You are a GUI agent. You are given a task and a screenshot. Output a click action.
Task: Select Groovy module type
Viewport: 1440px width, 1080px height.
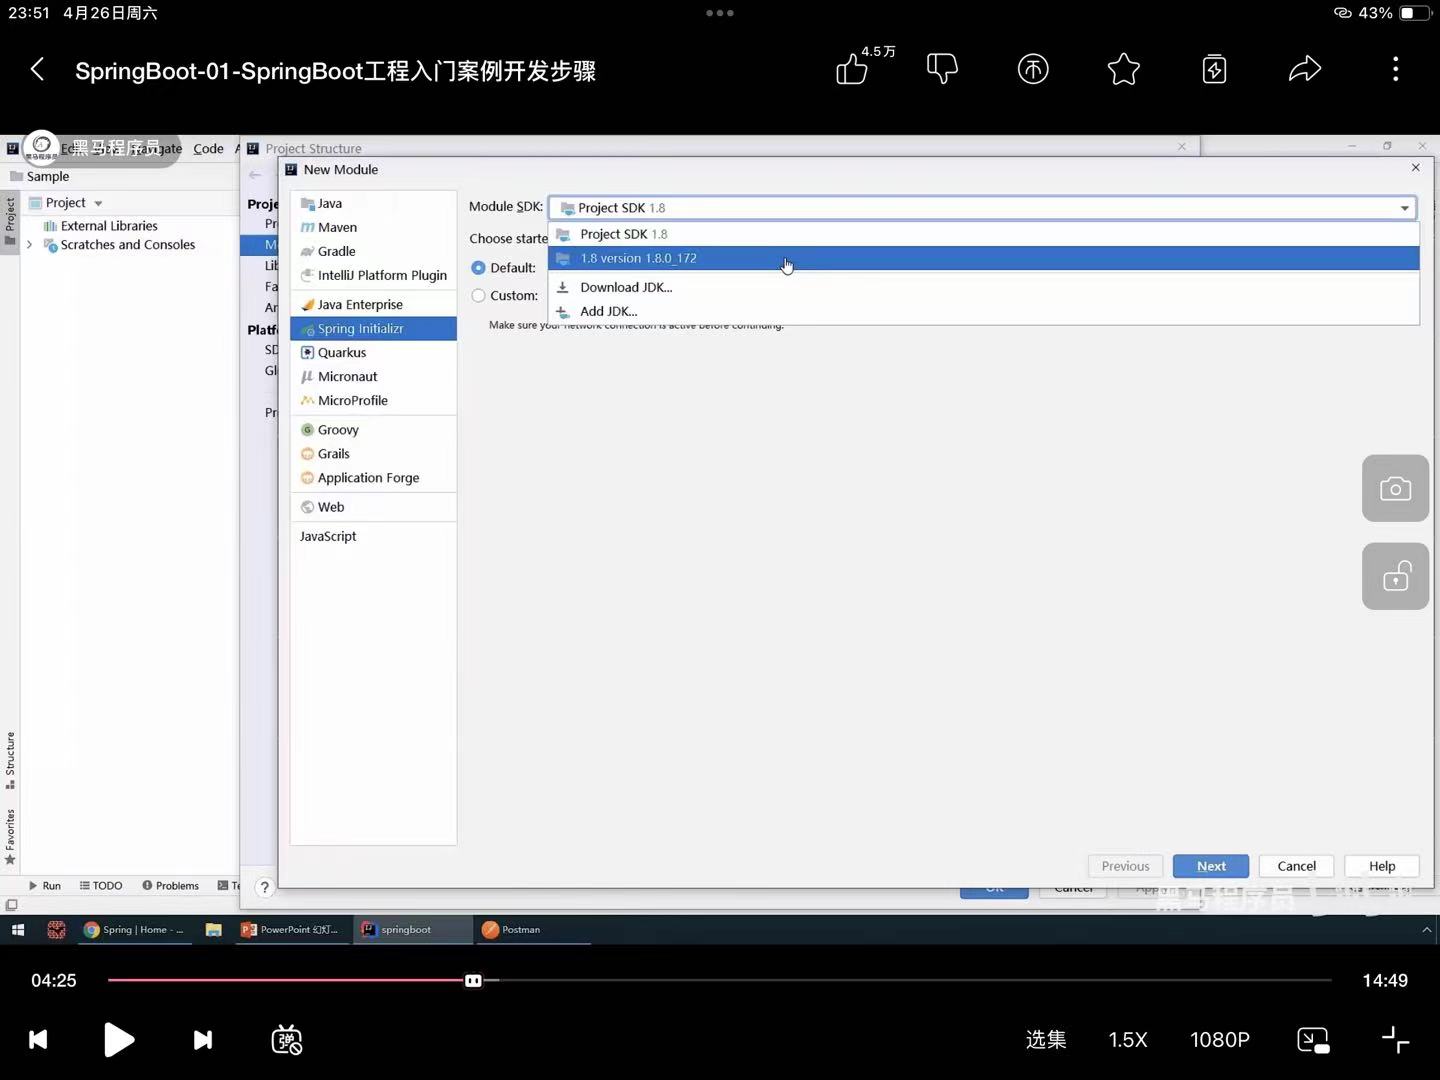(373, 429)
